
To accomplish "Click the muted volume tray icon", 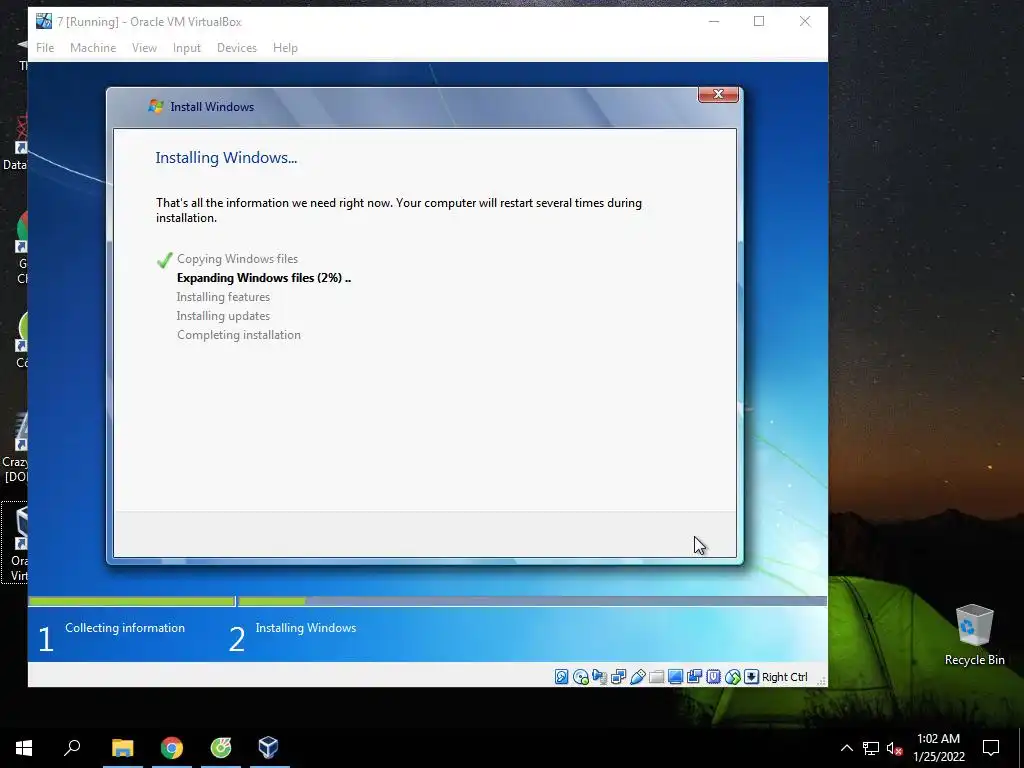I will click(894, 748).
